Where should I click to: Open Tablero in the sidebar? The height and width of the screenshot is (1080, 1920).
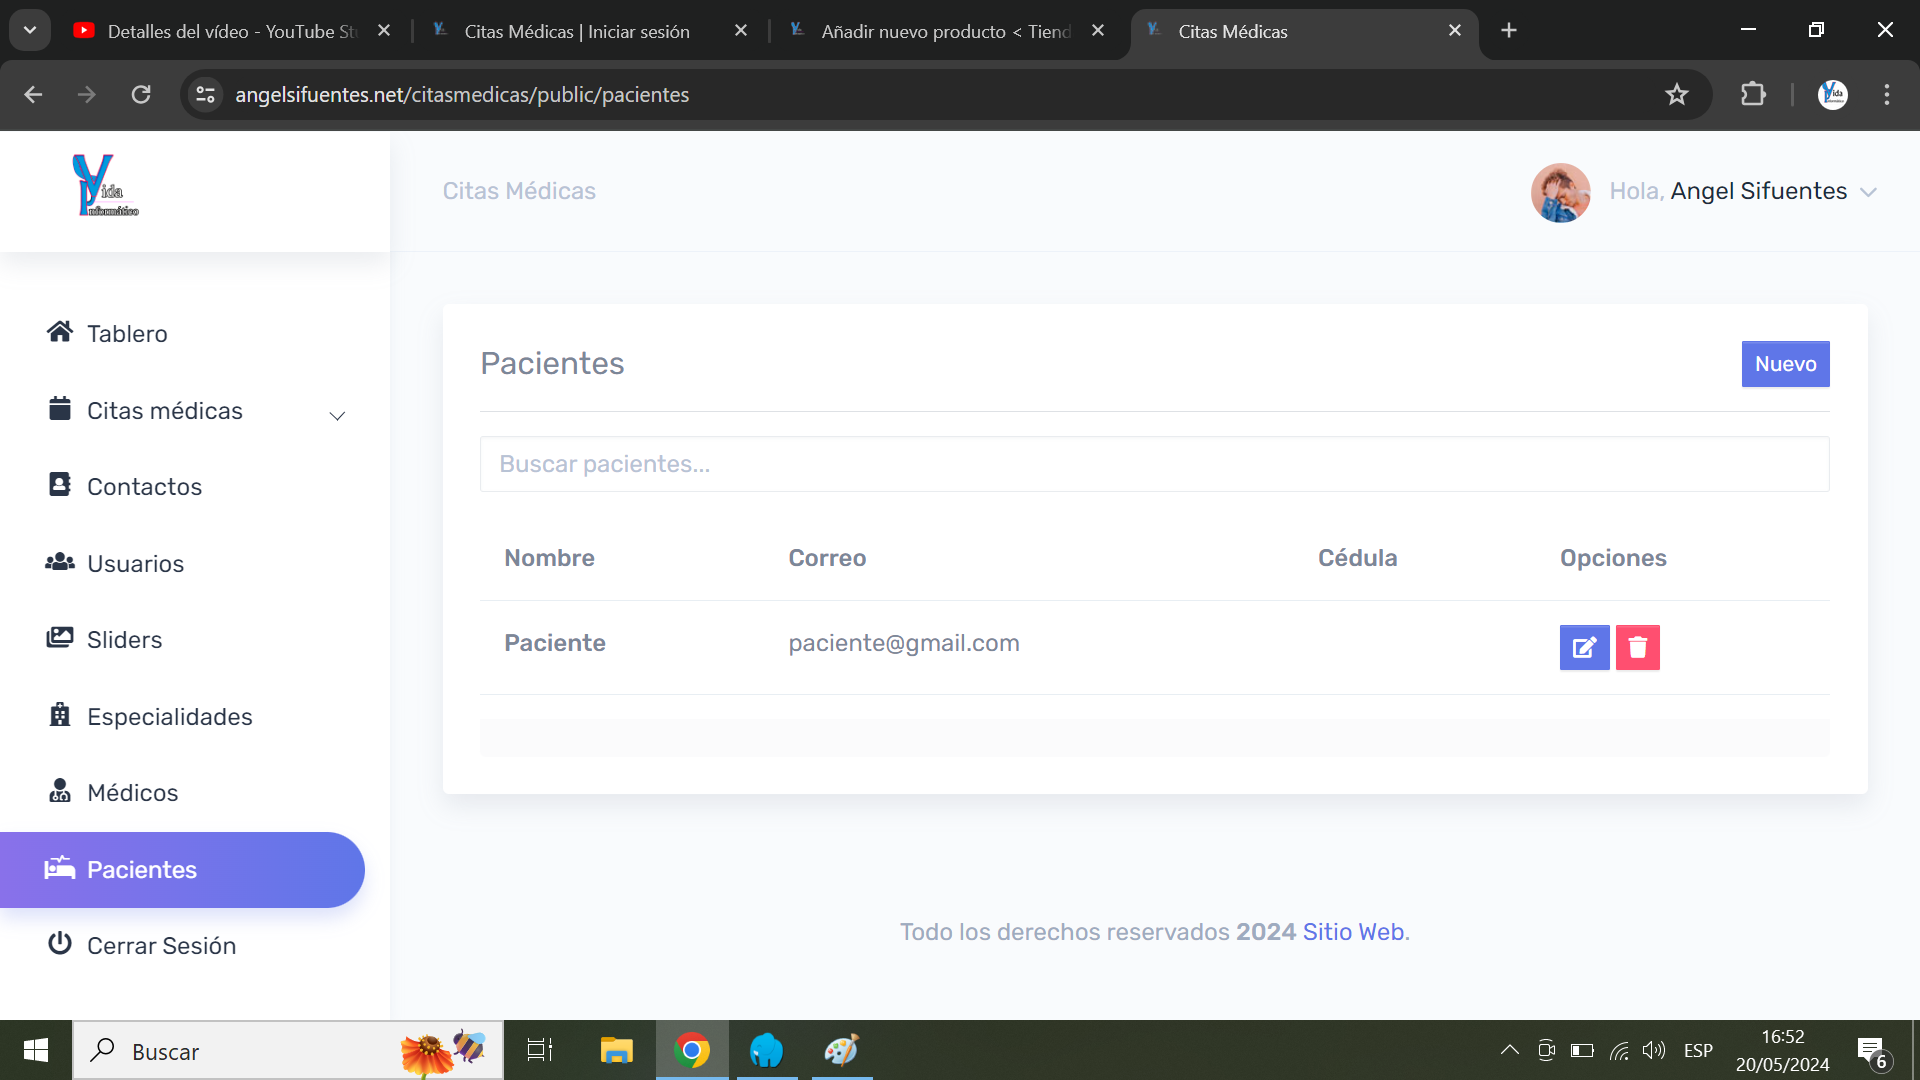tap(127, 333)
